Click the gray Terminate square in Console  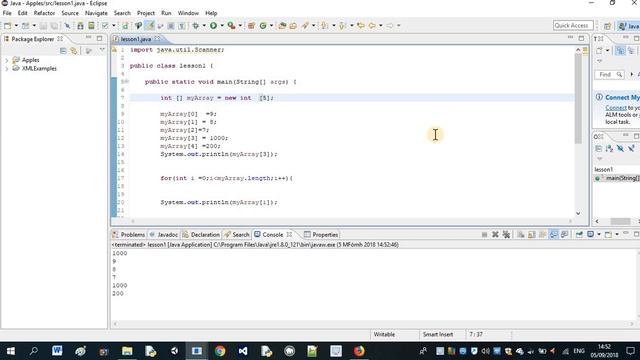click(484, 235)
